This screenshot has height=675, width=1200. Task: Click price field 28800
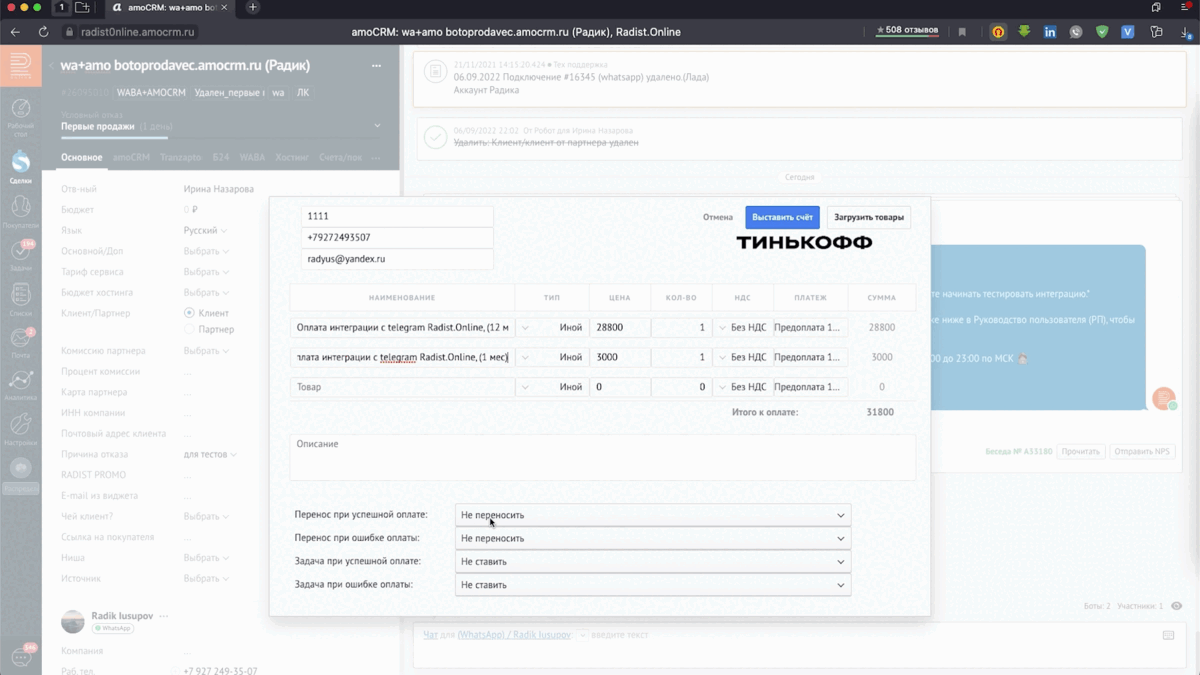(620, 328)
